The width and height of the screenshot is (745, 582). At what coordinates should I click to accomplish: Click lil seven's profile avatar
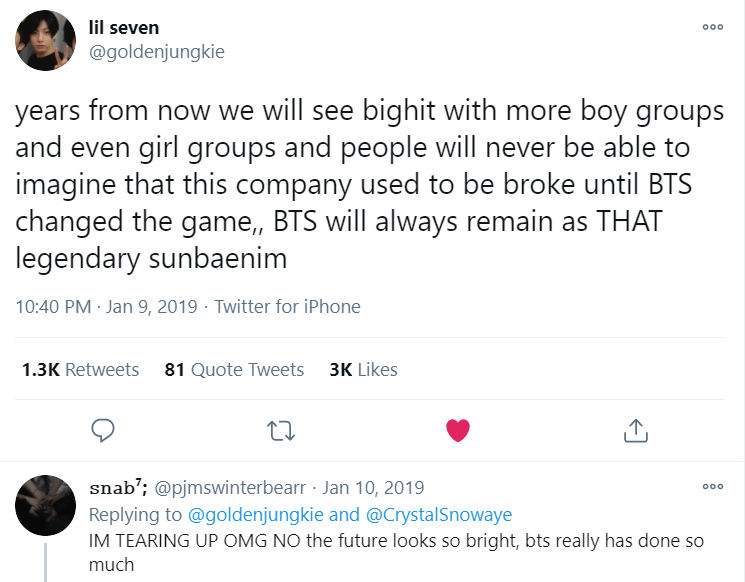coord(46,41)
